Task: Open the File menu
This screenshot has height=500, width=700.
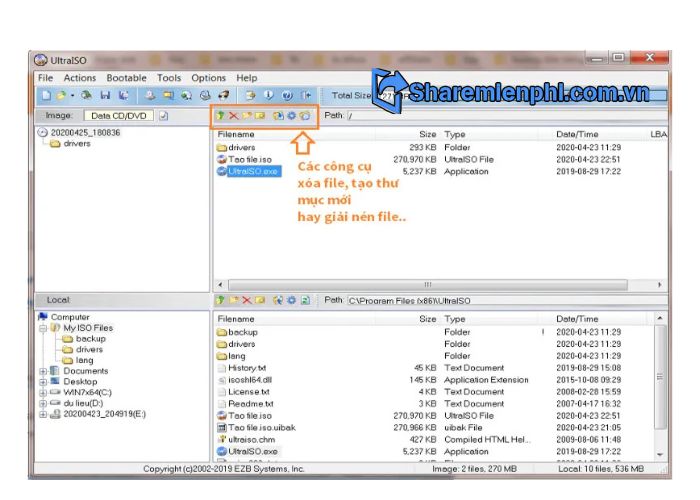Action: 46,78
